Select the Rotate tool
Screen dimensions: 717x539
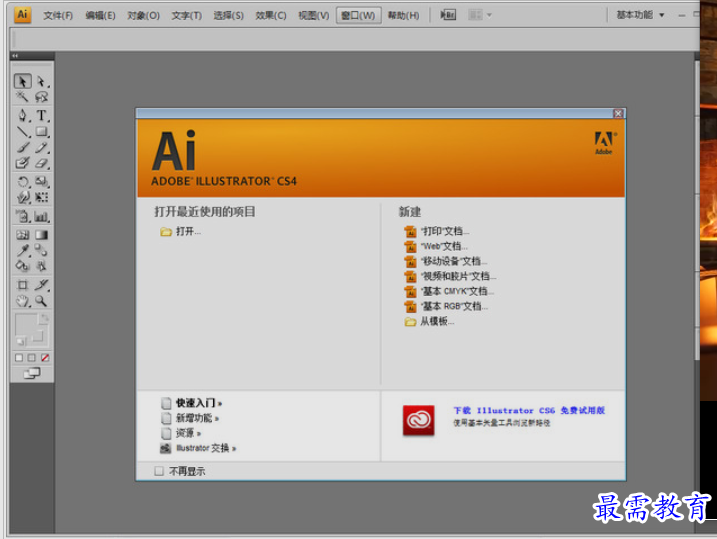(22, 181)
